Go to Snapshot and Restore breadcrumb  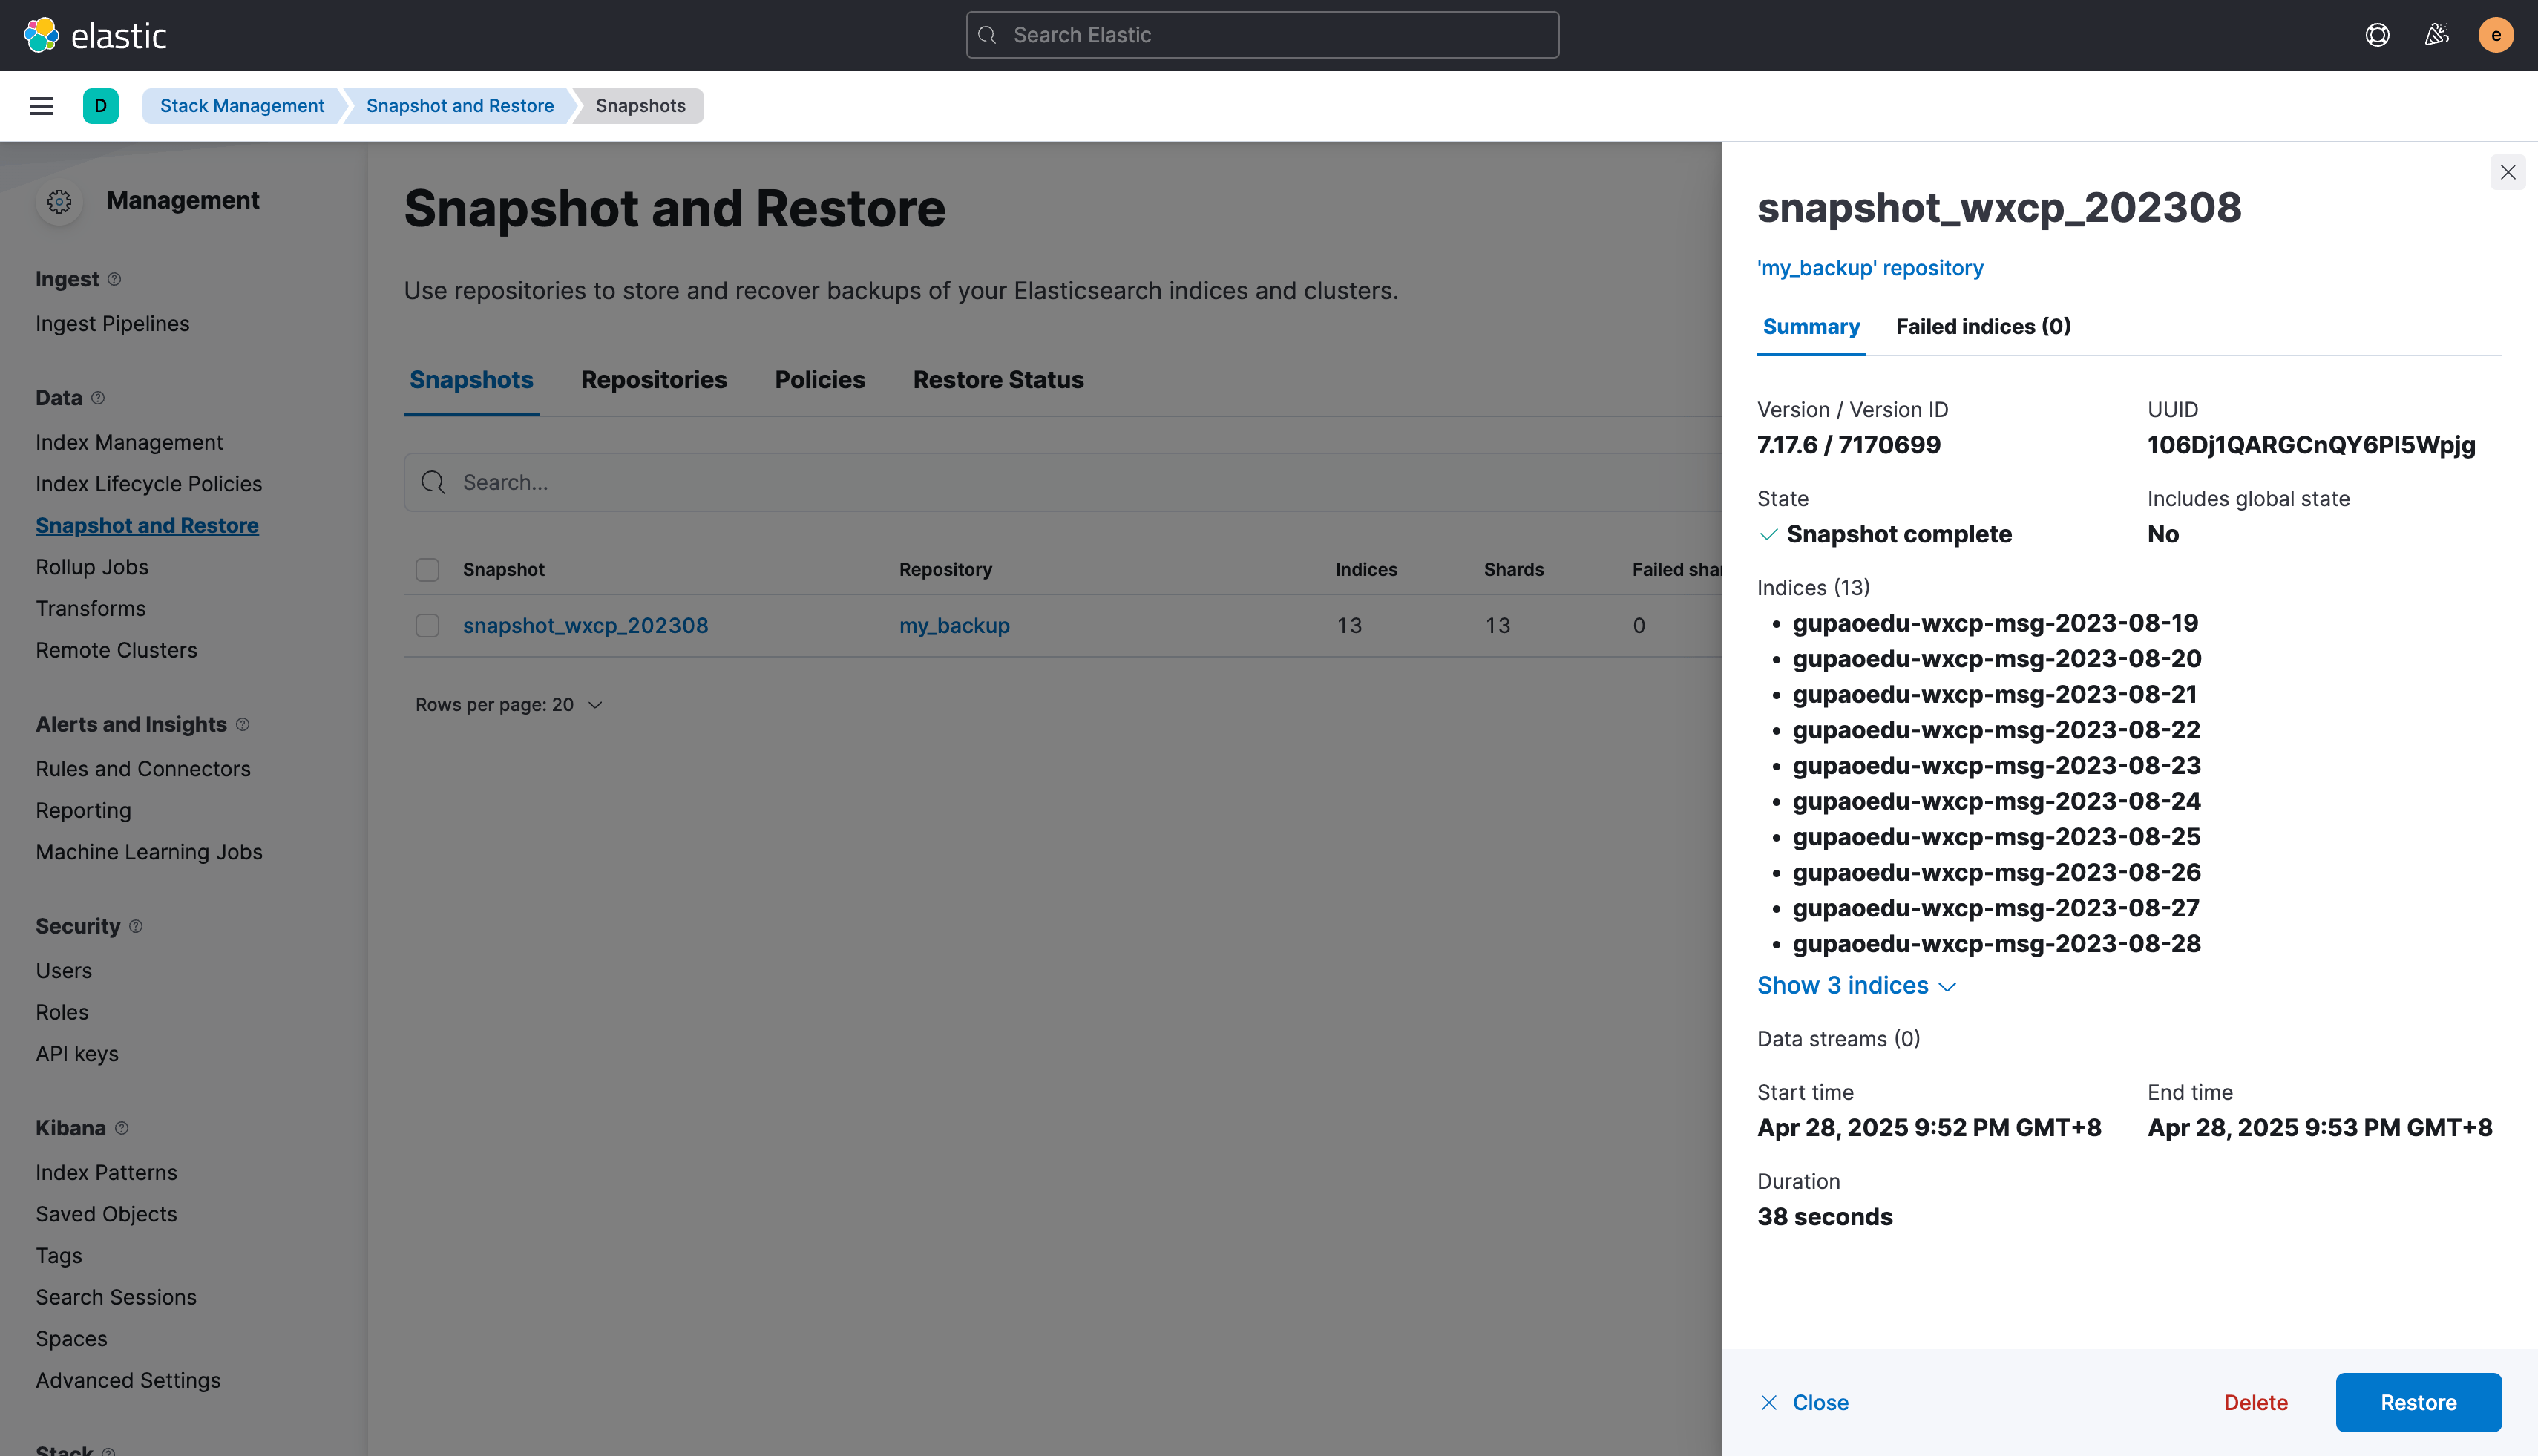pos(460,106)
